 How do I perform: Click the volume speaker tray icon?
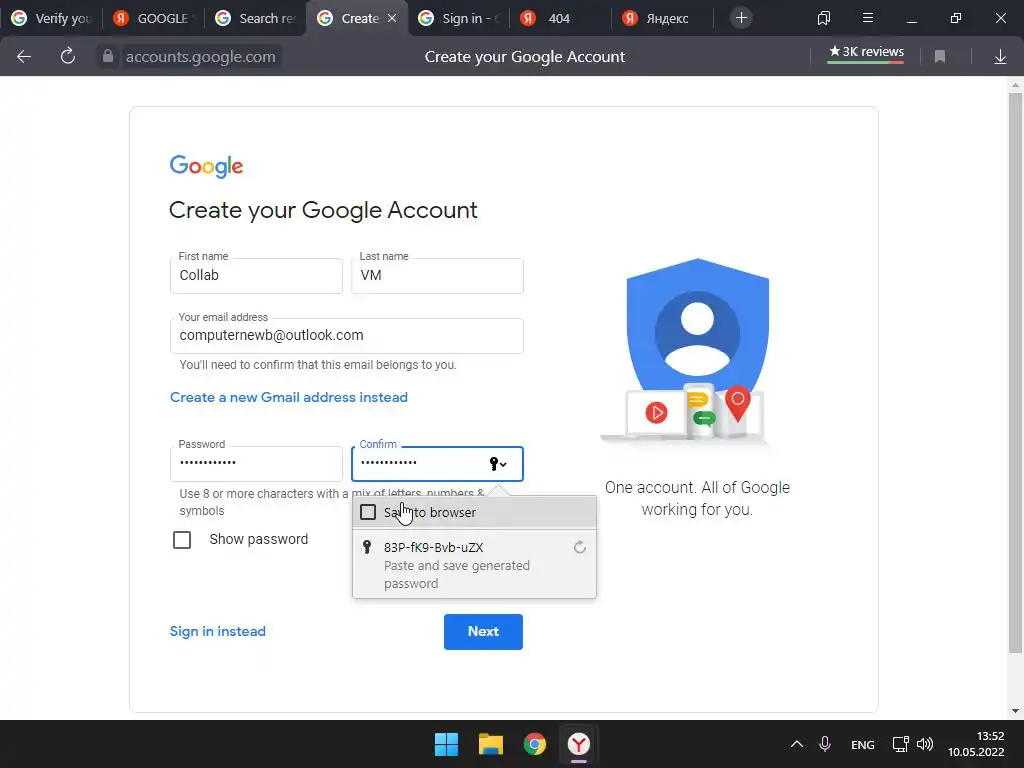925,744
